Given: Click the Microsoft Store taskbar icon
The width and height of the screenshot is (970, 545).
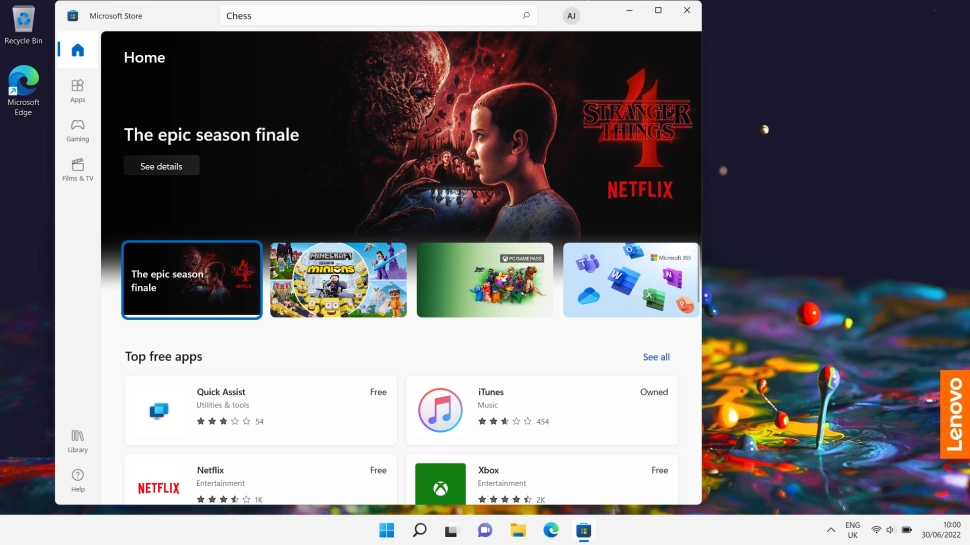Looking at the screenshot, I should coord(583,530).
